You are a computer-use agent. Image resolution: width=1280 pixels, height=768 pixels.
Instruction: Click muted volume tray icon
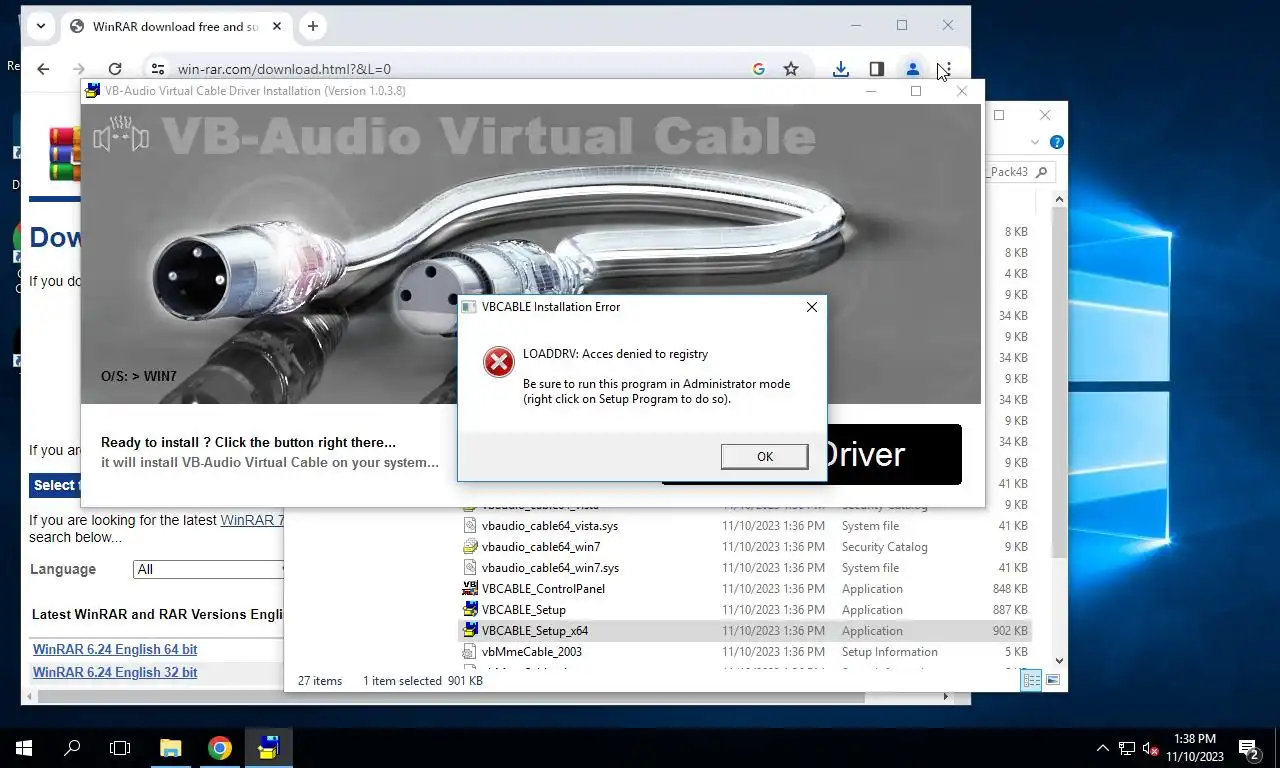[1150, 748]
